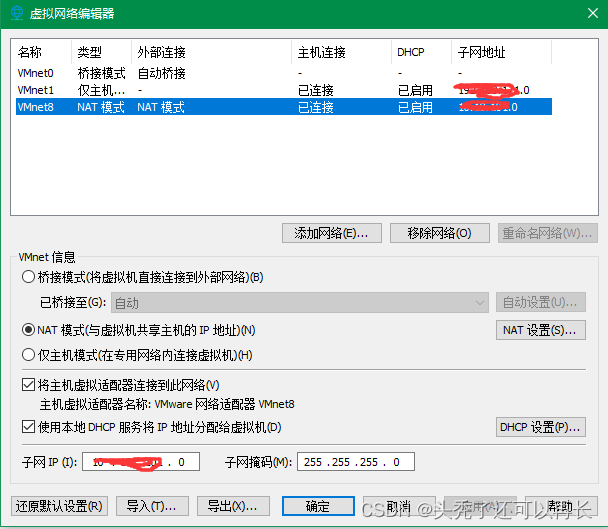Click the 外部连接 column header
Viewport: 608px width, 529px height.
(x=211, y=52)
